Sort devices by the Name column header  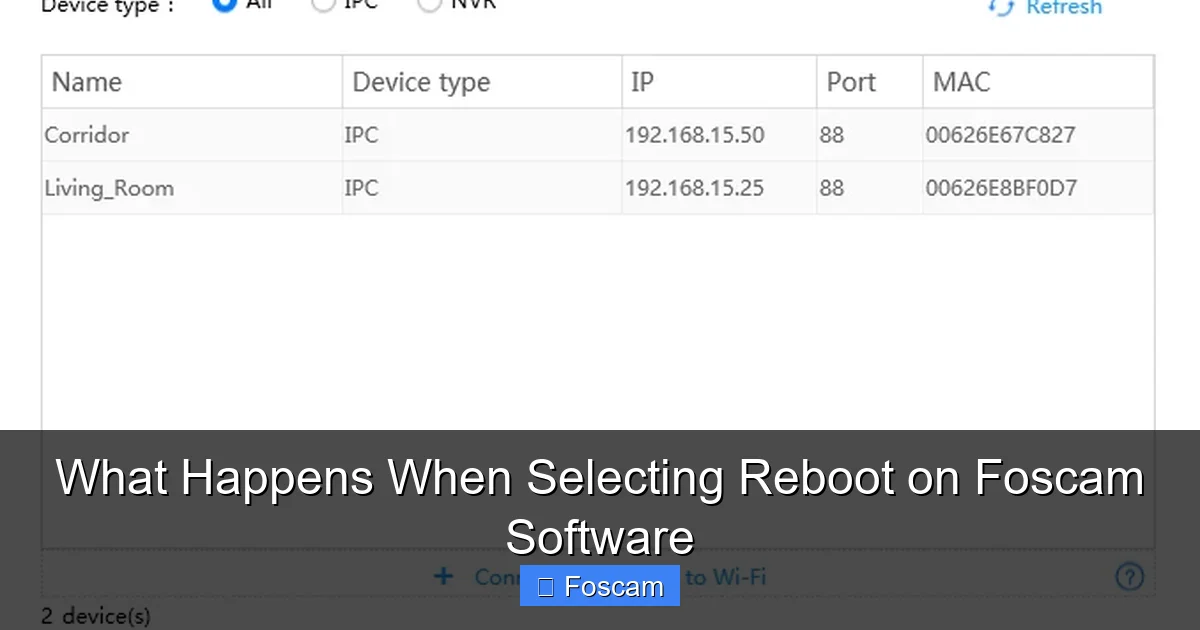87,82
